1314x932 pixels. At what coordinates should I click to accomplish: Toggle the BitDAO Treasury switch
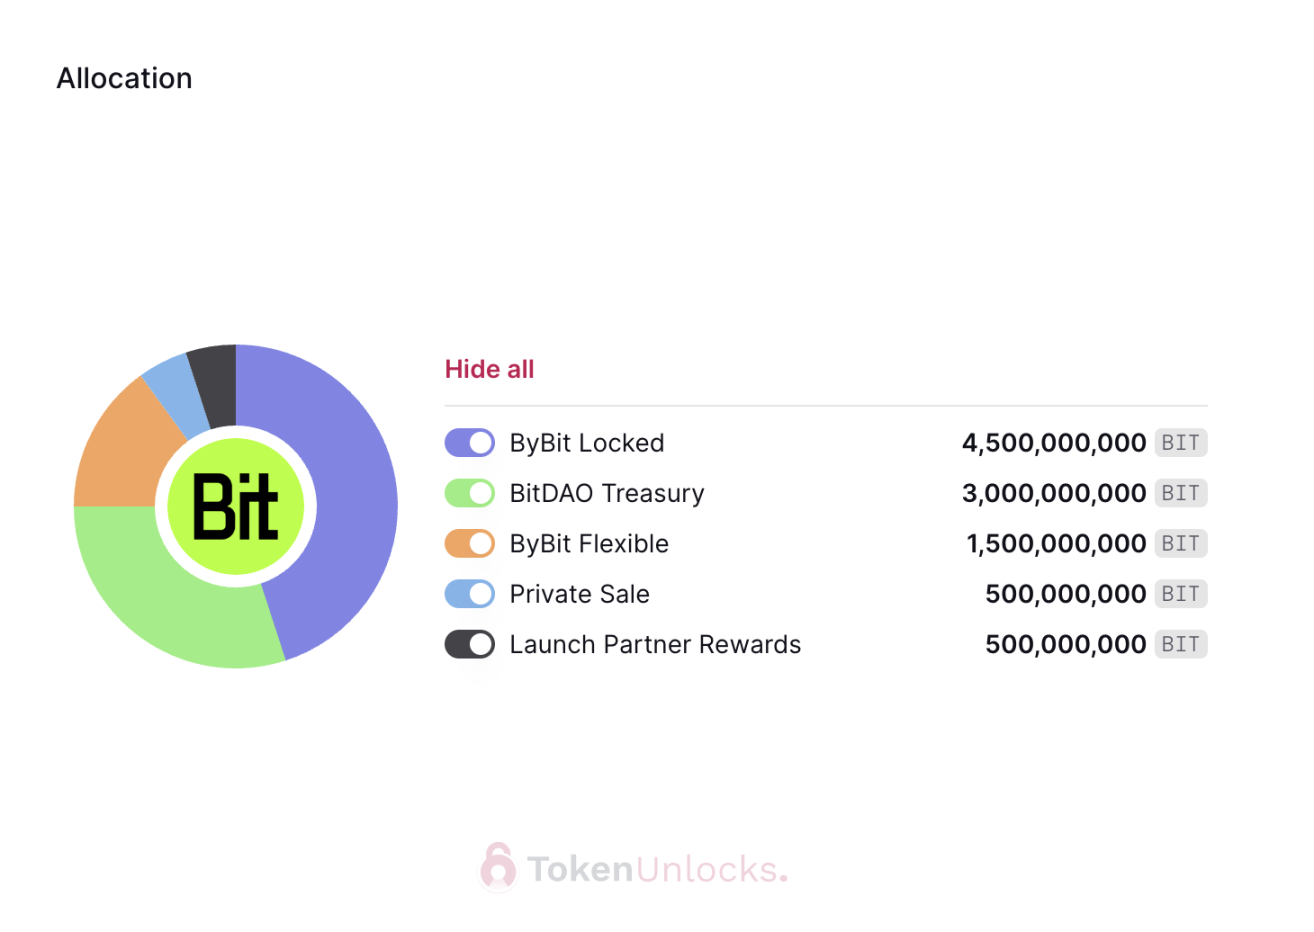(x=469, y=493)
